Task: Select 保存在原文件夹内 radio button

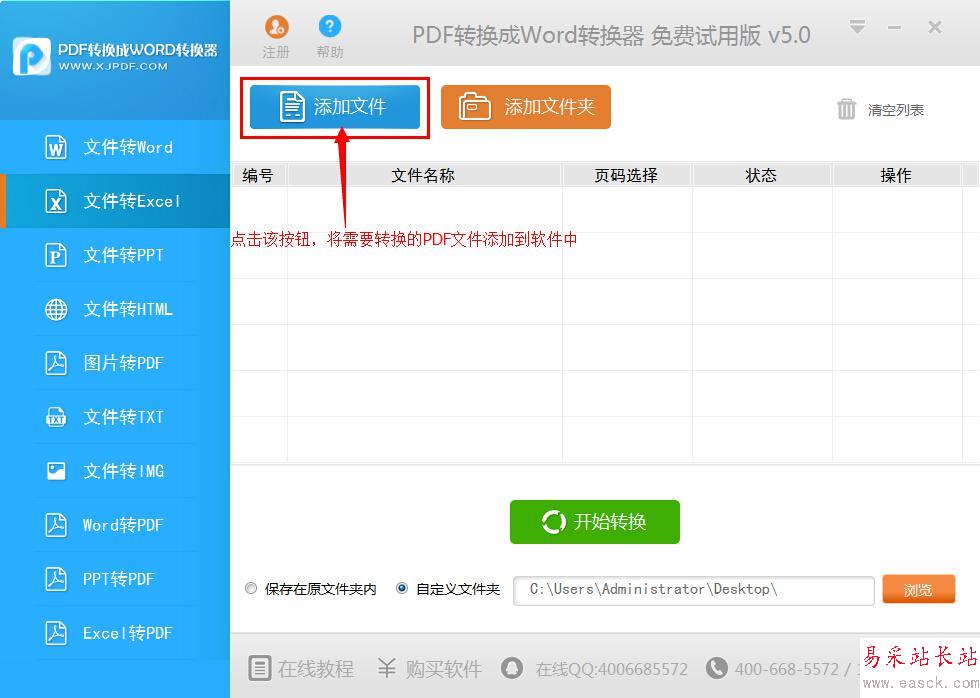Action: pos(251,589)
